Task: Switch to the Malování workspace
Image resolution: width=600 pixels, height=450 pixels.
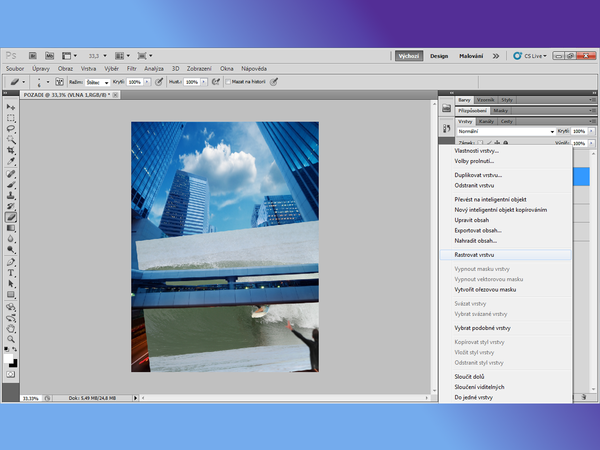Action: point(470,56)
